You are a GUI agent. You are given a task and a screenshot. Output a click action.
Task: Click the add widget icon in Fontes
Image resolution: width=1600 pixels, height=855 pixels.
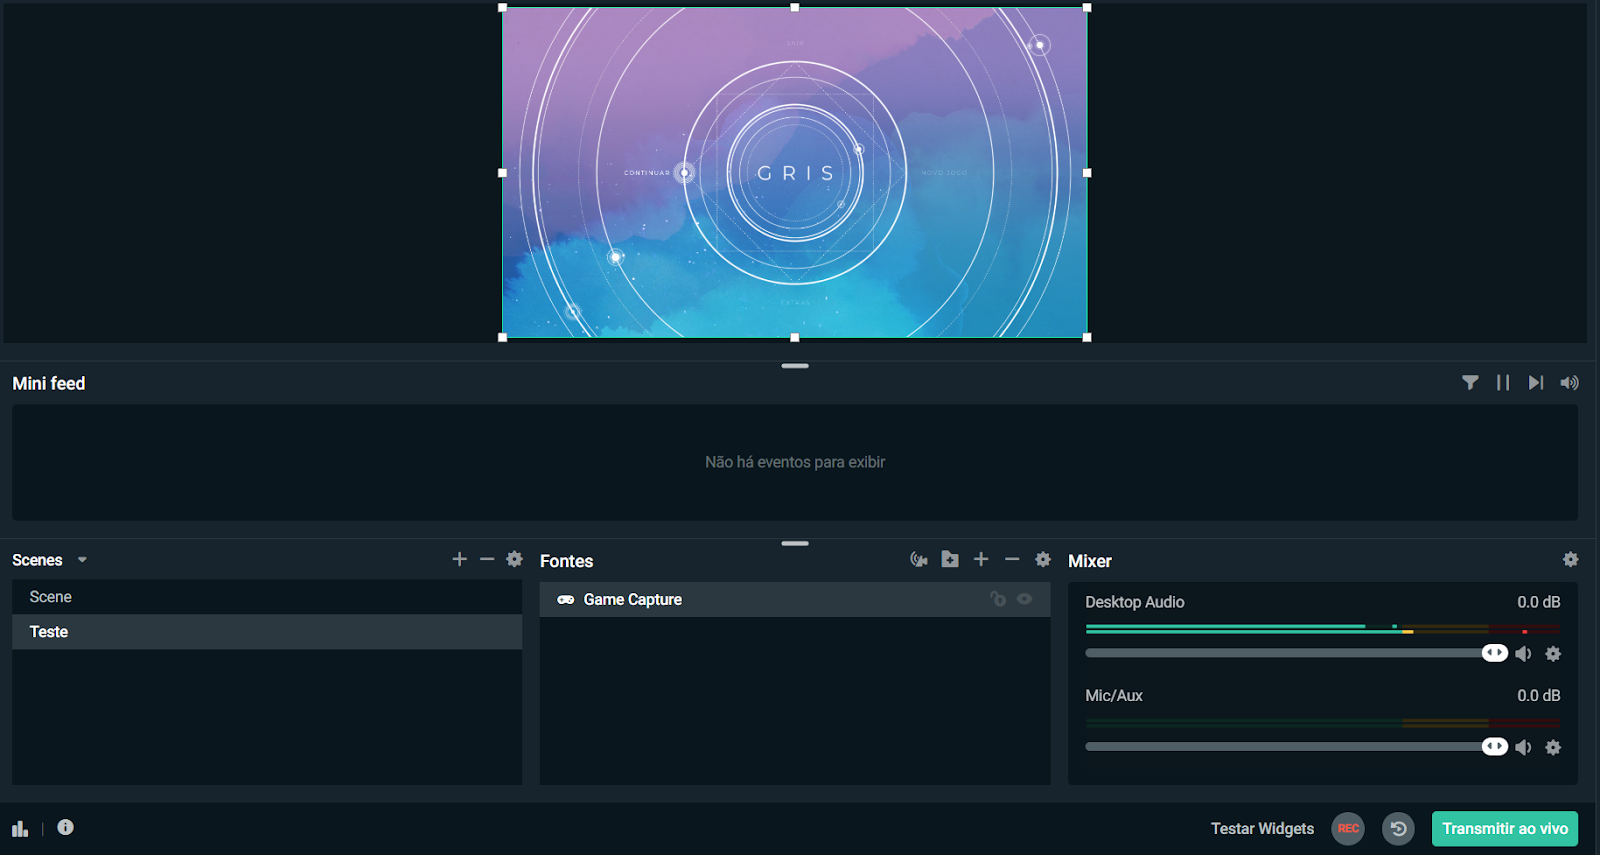point(919,560)
